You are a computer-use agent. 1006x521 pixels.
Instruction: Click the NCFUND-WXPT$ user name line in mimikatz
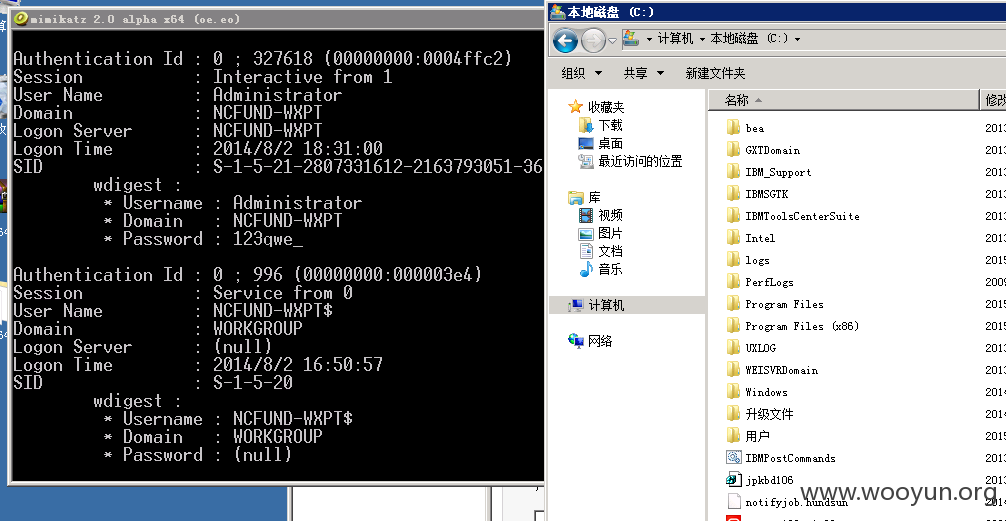click(x=173, y=311)
